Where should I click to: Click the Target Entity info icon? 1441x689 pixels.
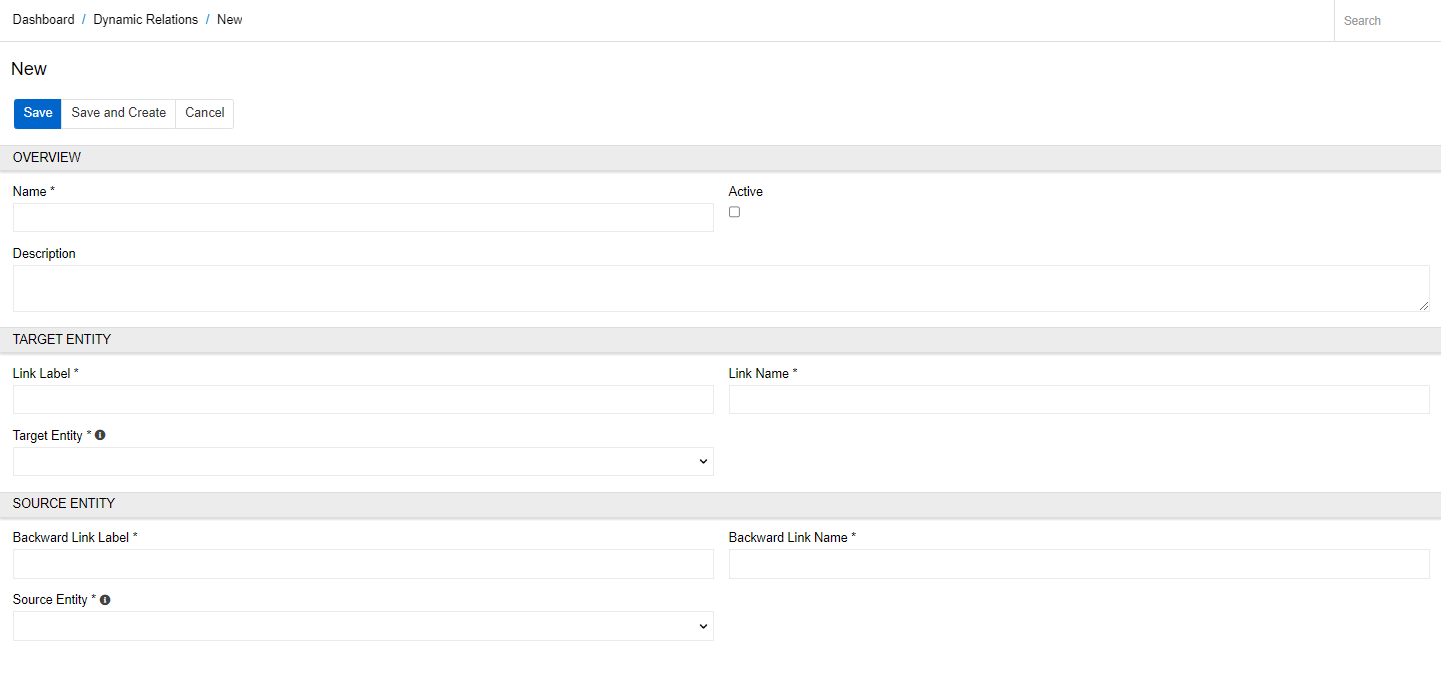click(100, 435)
